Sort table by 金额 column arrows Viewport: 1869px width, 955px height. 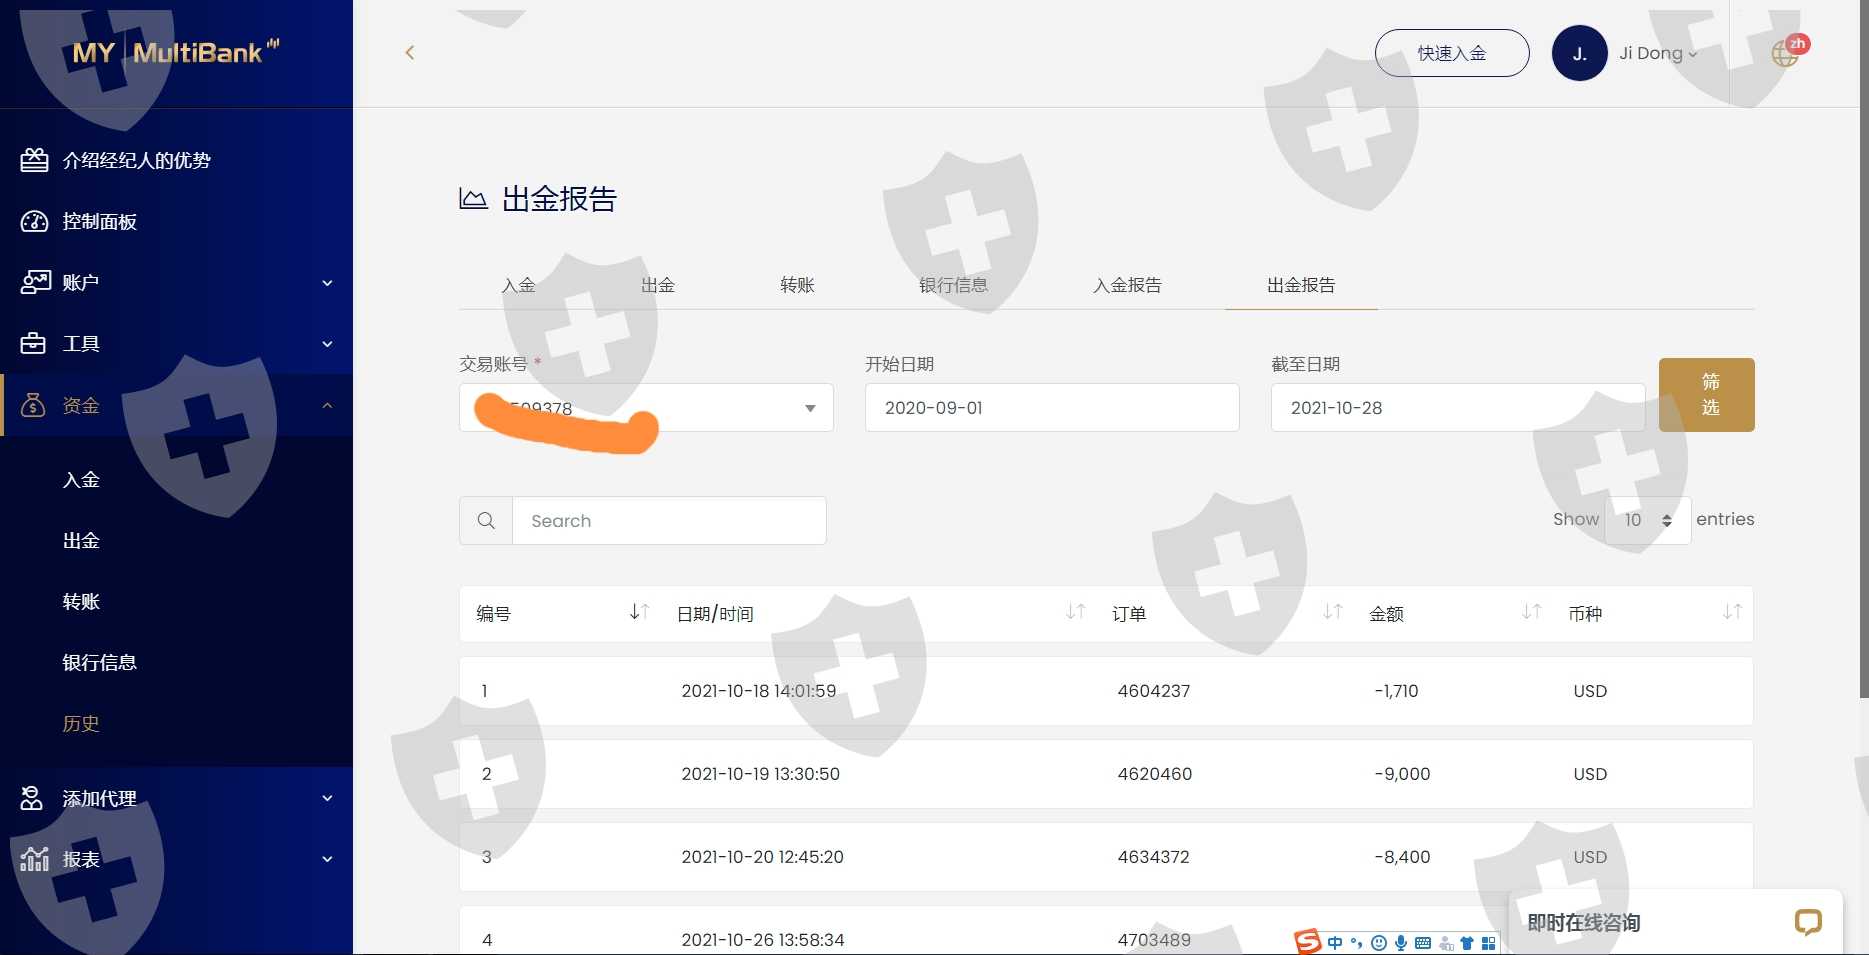[x=1531, y=612]
